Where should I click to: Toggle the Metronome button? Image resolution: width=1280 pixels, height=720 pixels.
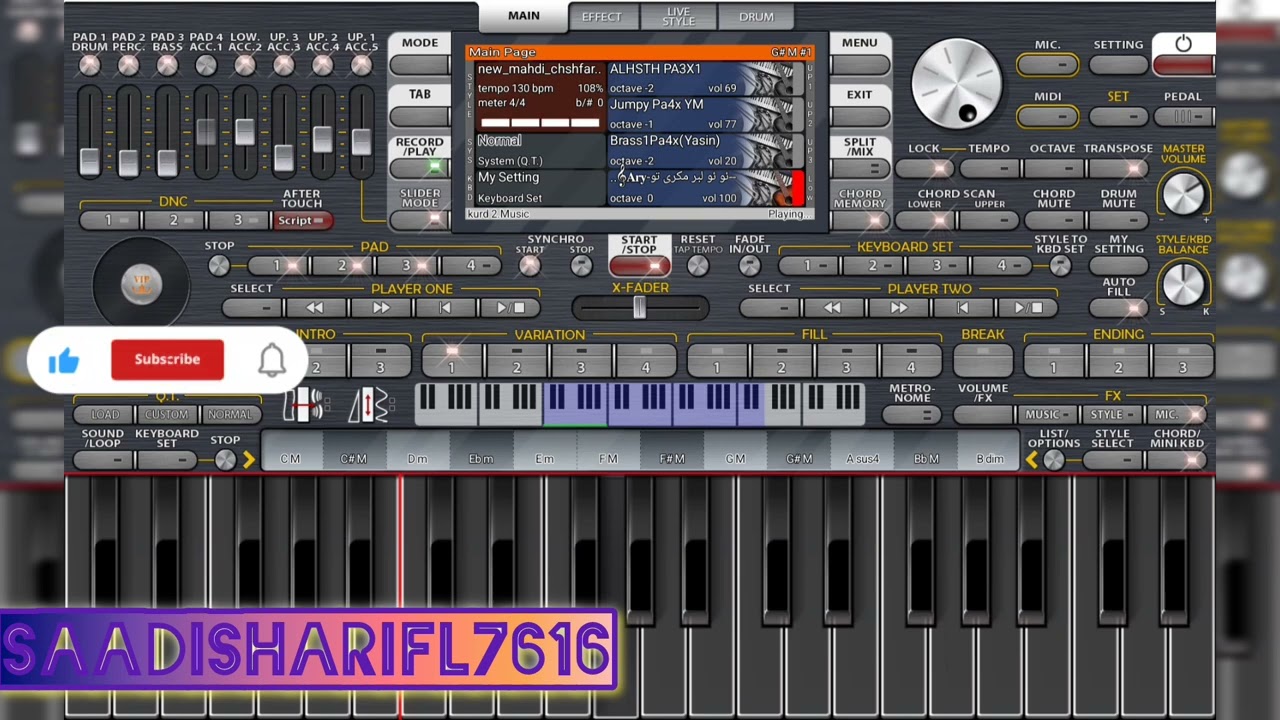[911, 415]
